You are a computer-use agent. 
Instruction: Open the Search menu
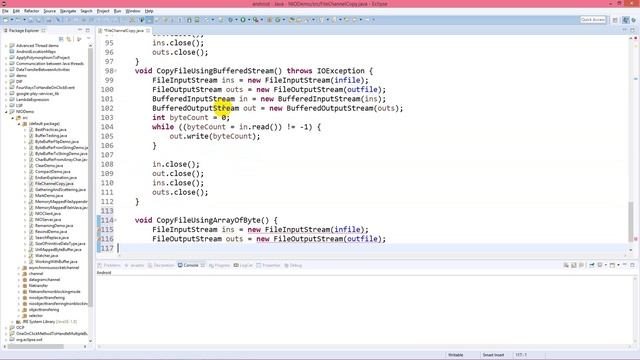click(x=86, y=11)
